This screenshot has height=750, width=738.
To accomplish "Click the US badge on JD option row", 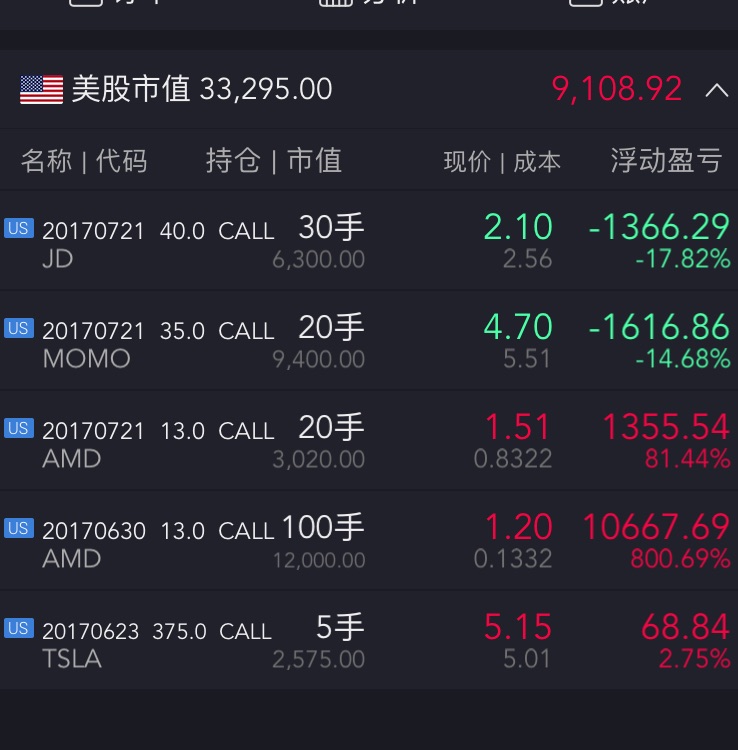I will [18, 228].
